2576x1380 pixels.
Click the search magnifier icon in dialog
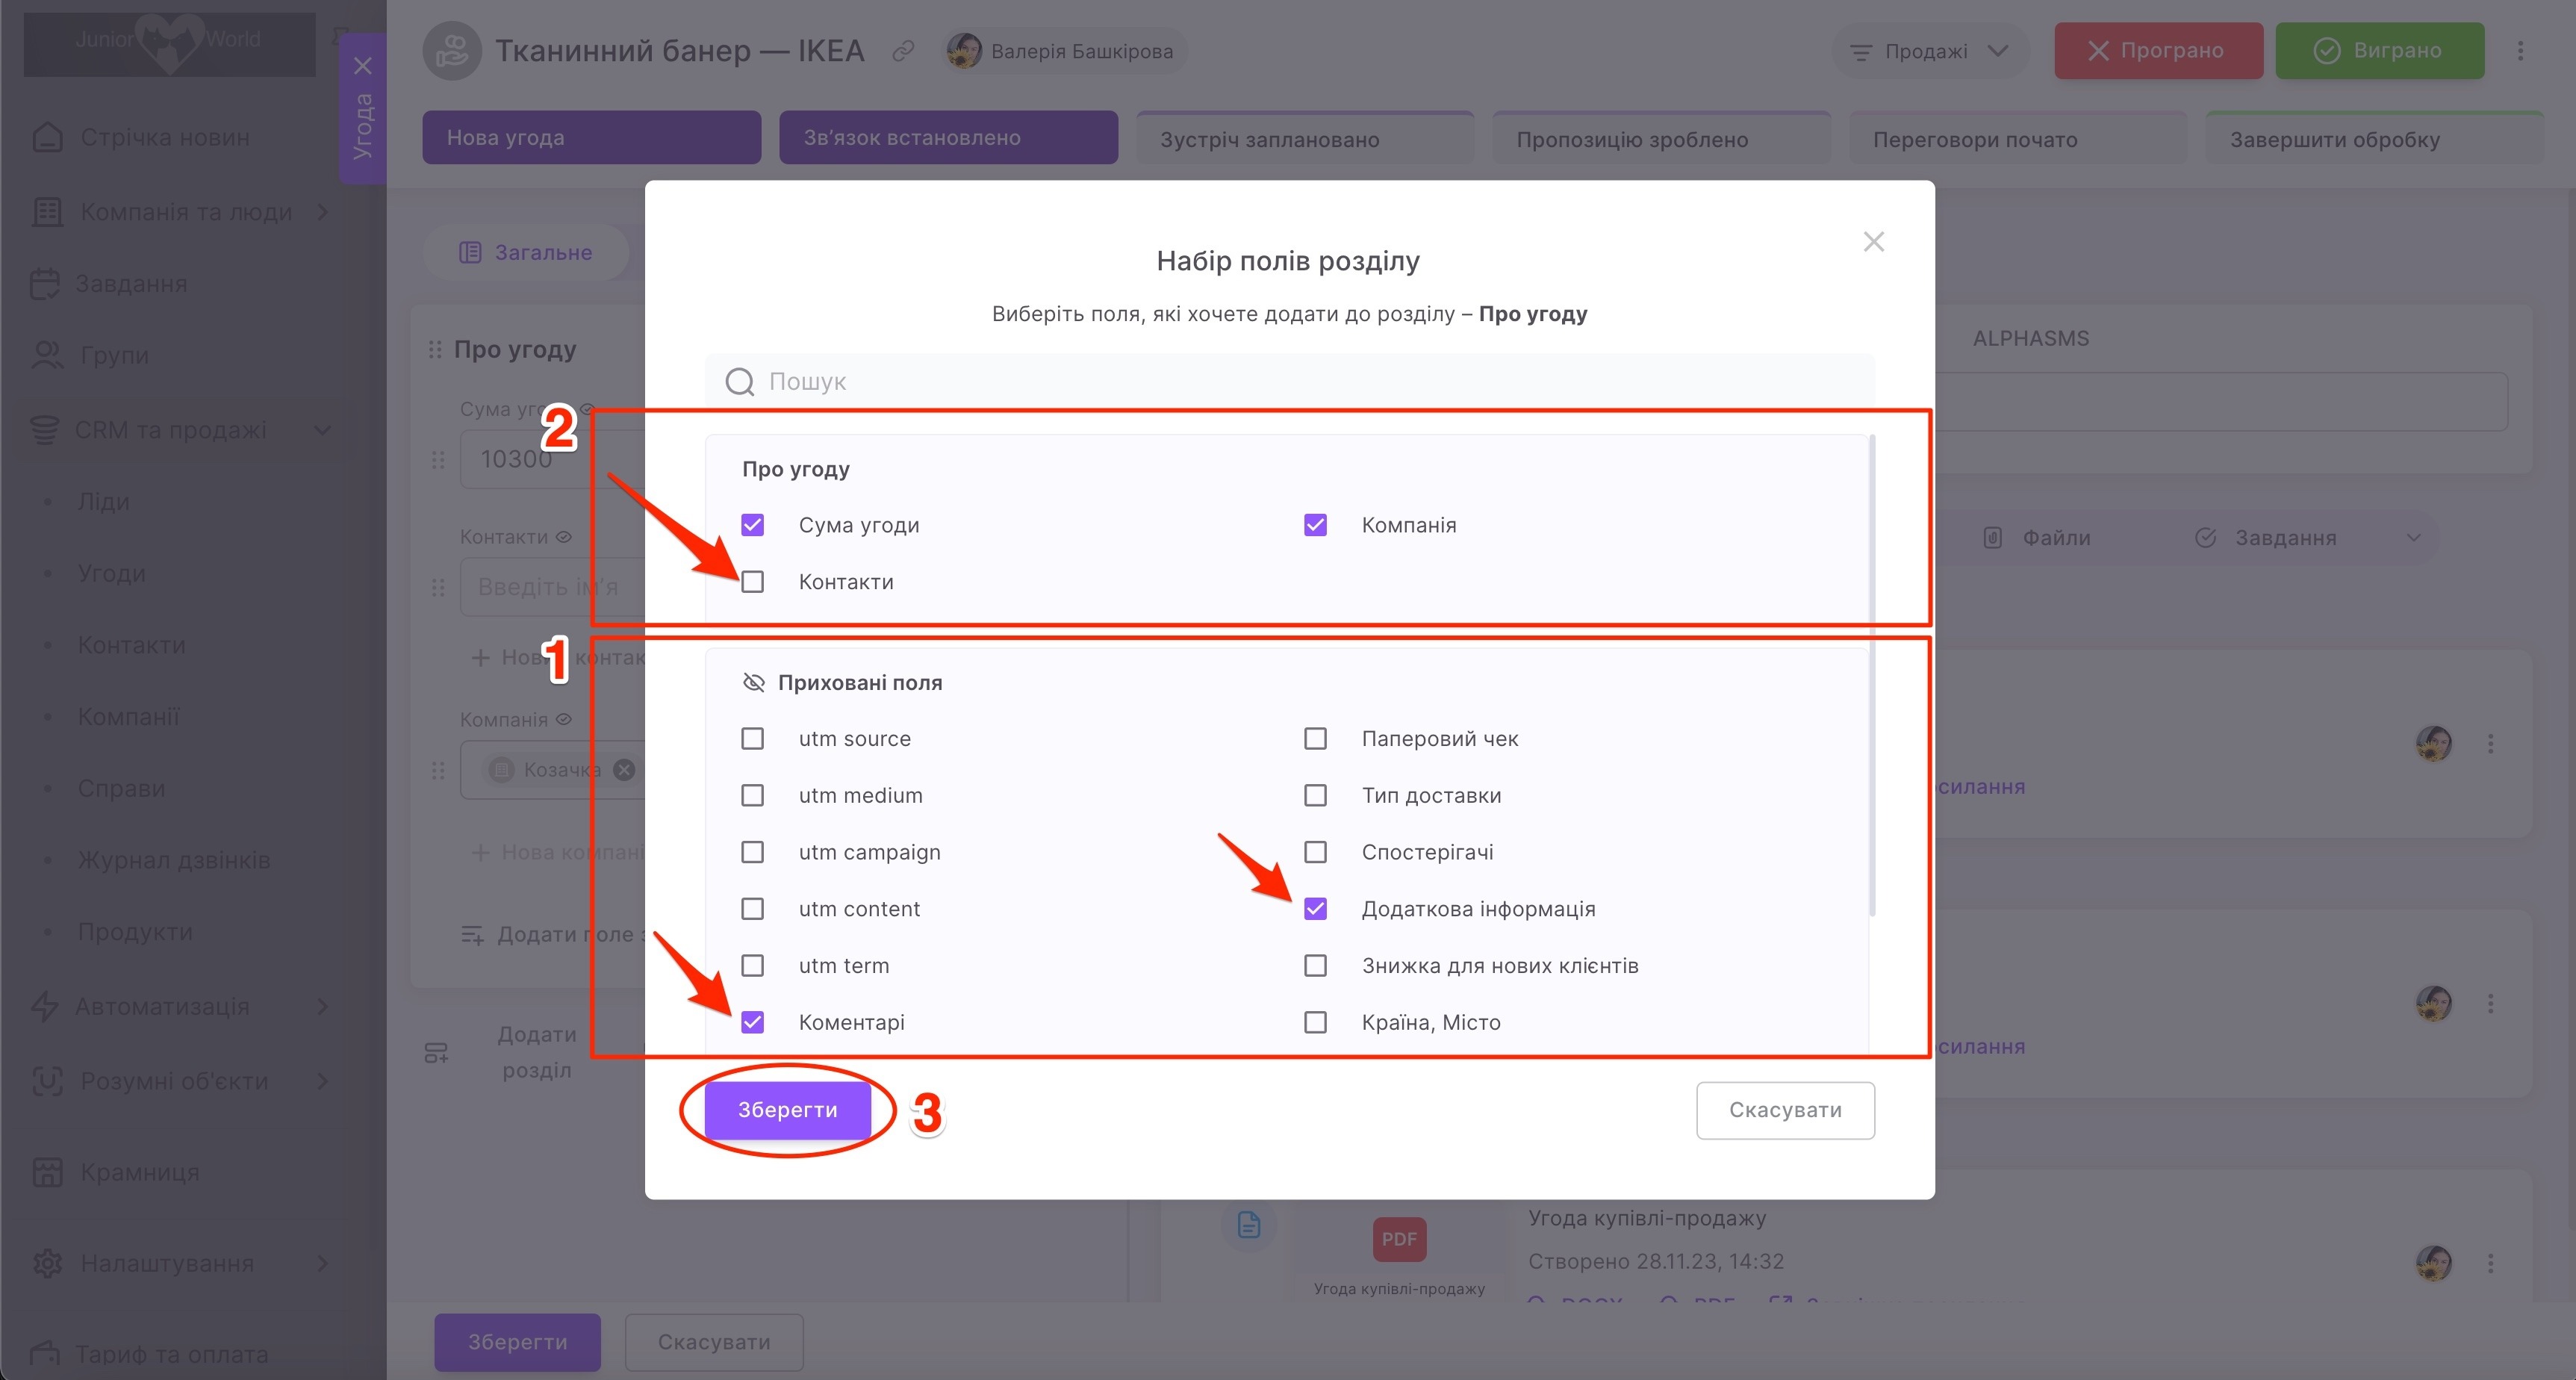tap(740, 382)
